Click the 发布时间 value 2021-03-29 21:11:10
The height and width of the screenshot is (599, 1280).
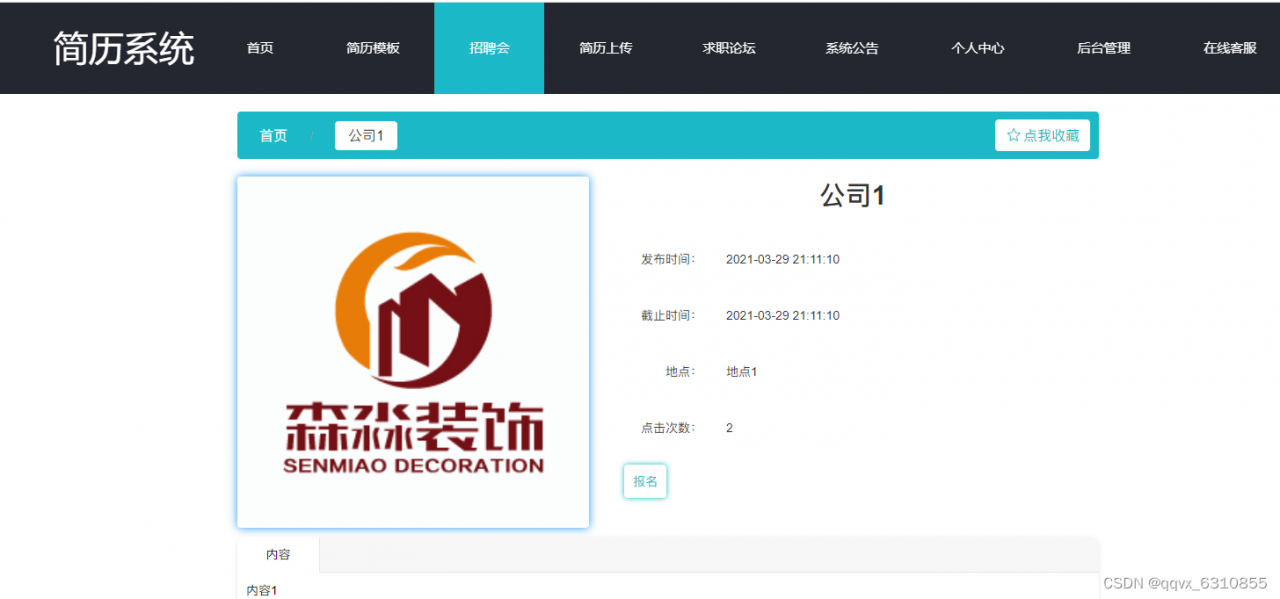pyautogui.click(x=783, y=259)
